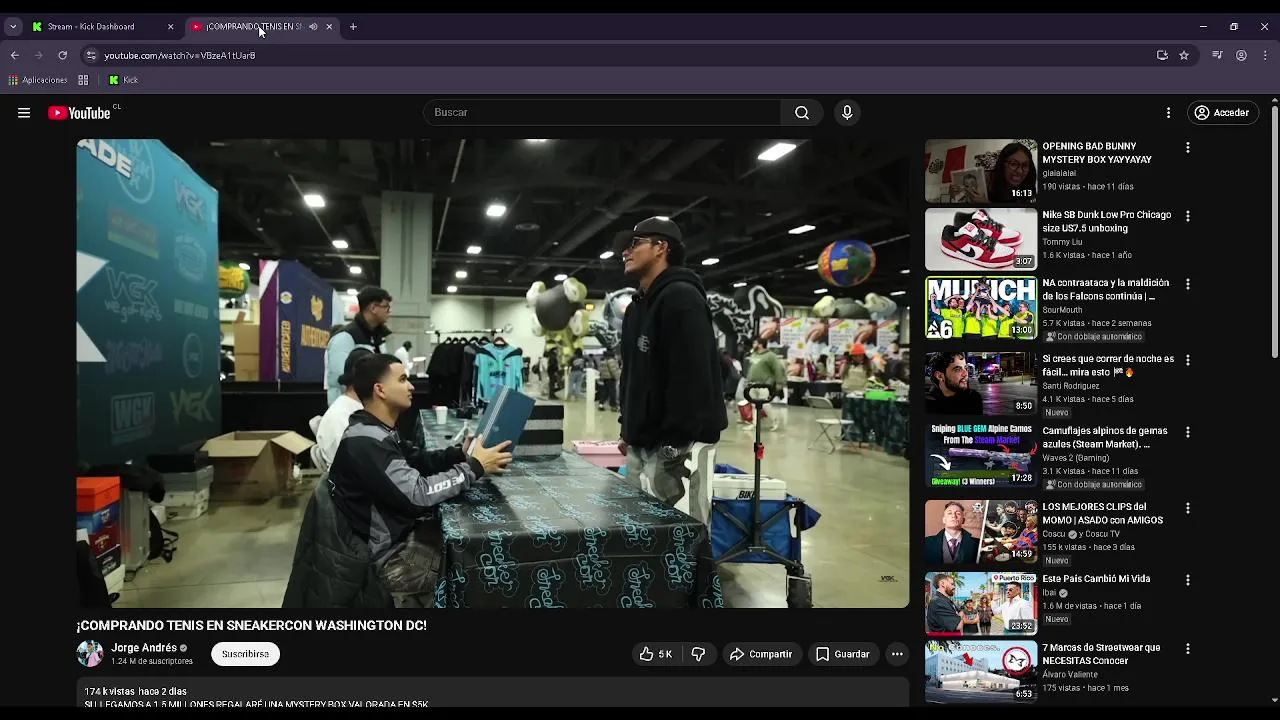The height and width of the screenshot is (720, 1280).
Task: Open options for correr de noche video
Action: pos(1188,360)
